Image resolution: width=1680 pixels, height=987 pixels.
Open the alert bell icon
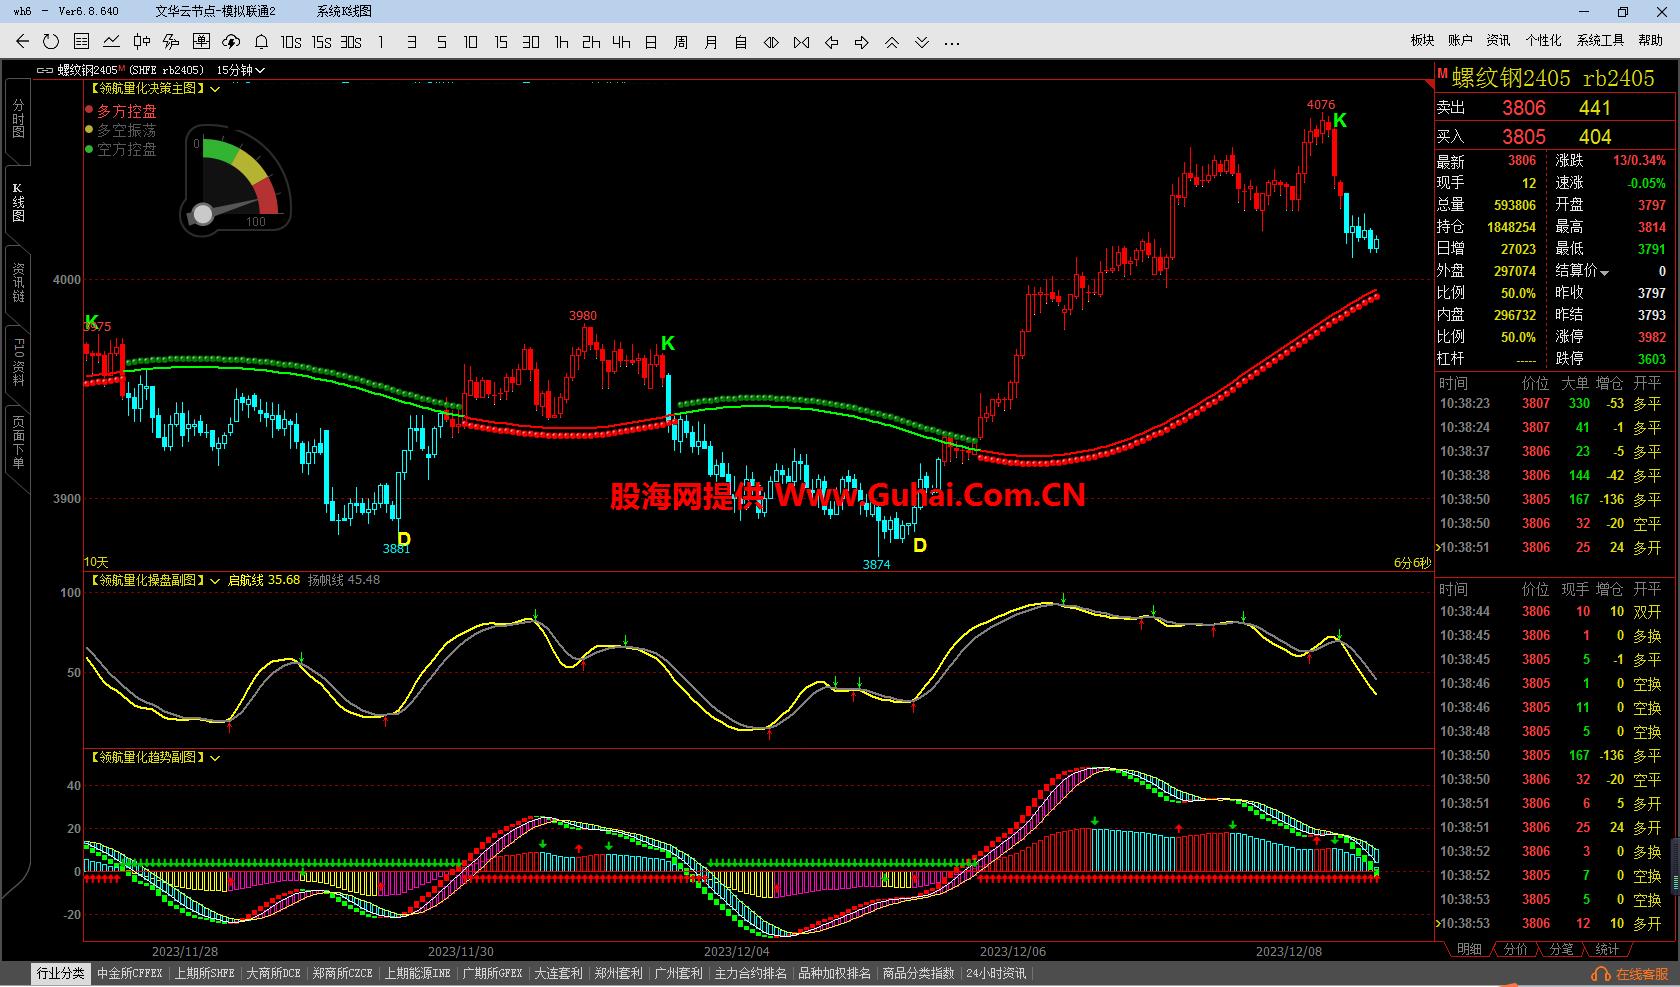pyautogui.click(x=261, y=41)
